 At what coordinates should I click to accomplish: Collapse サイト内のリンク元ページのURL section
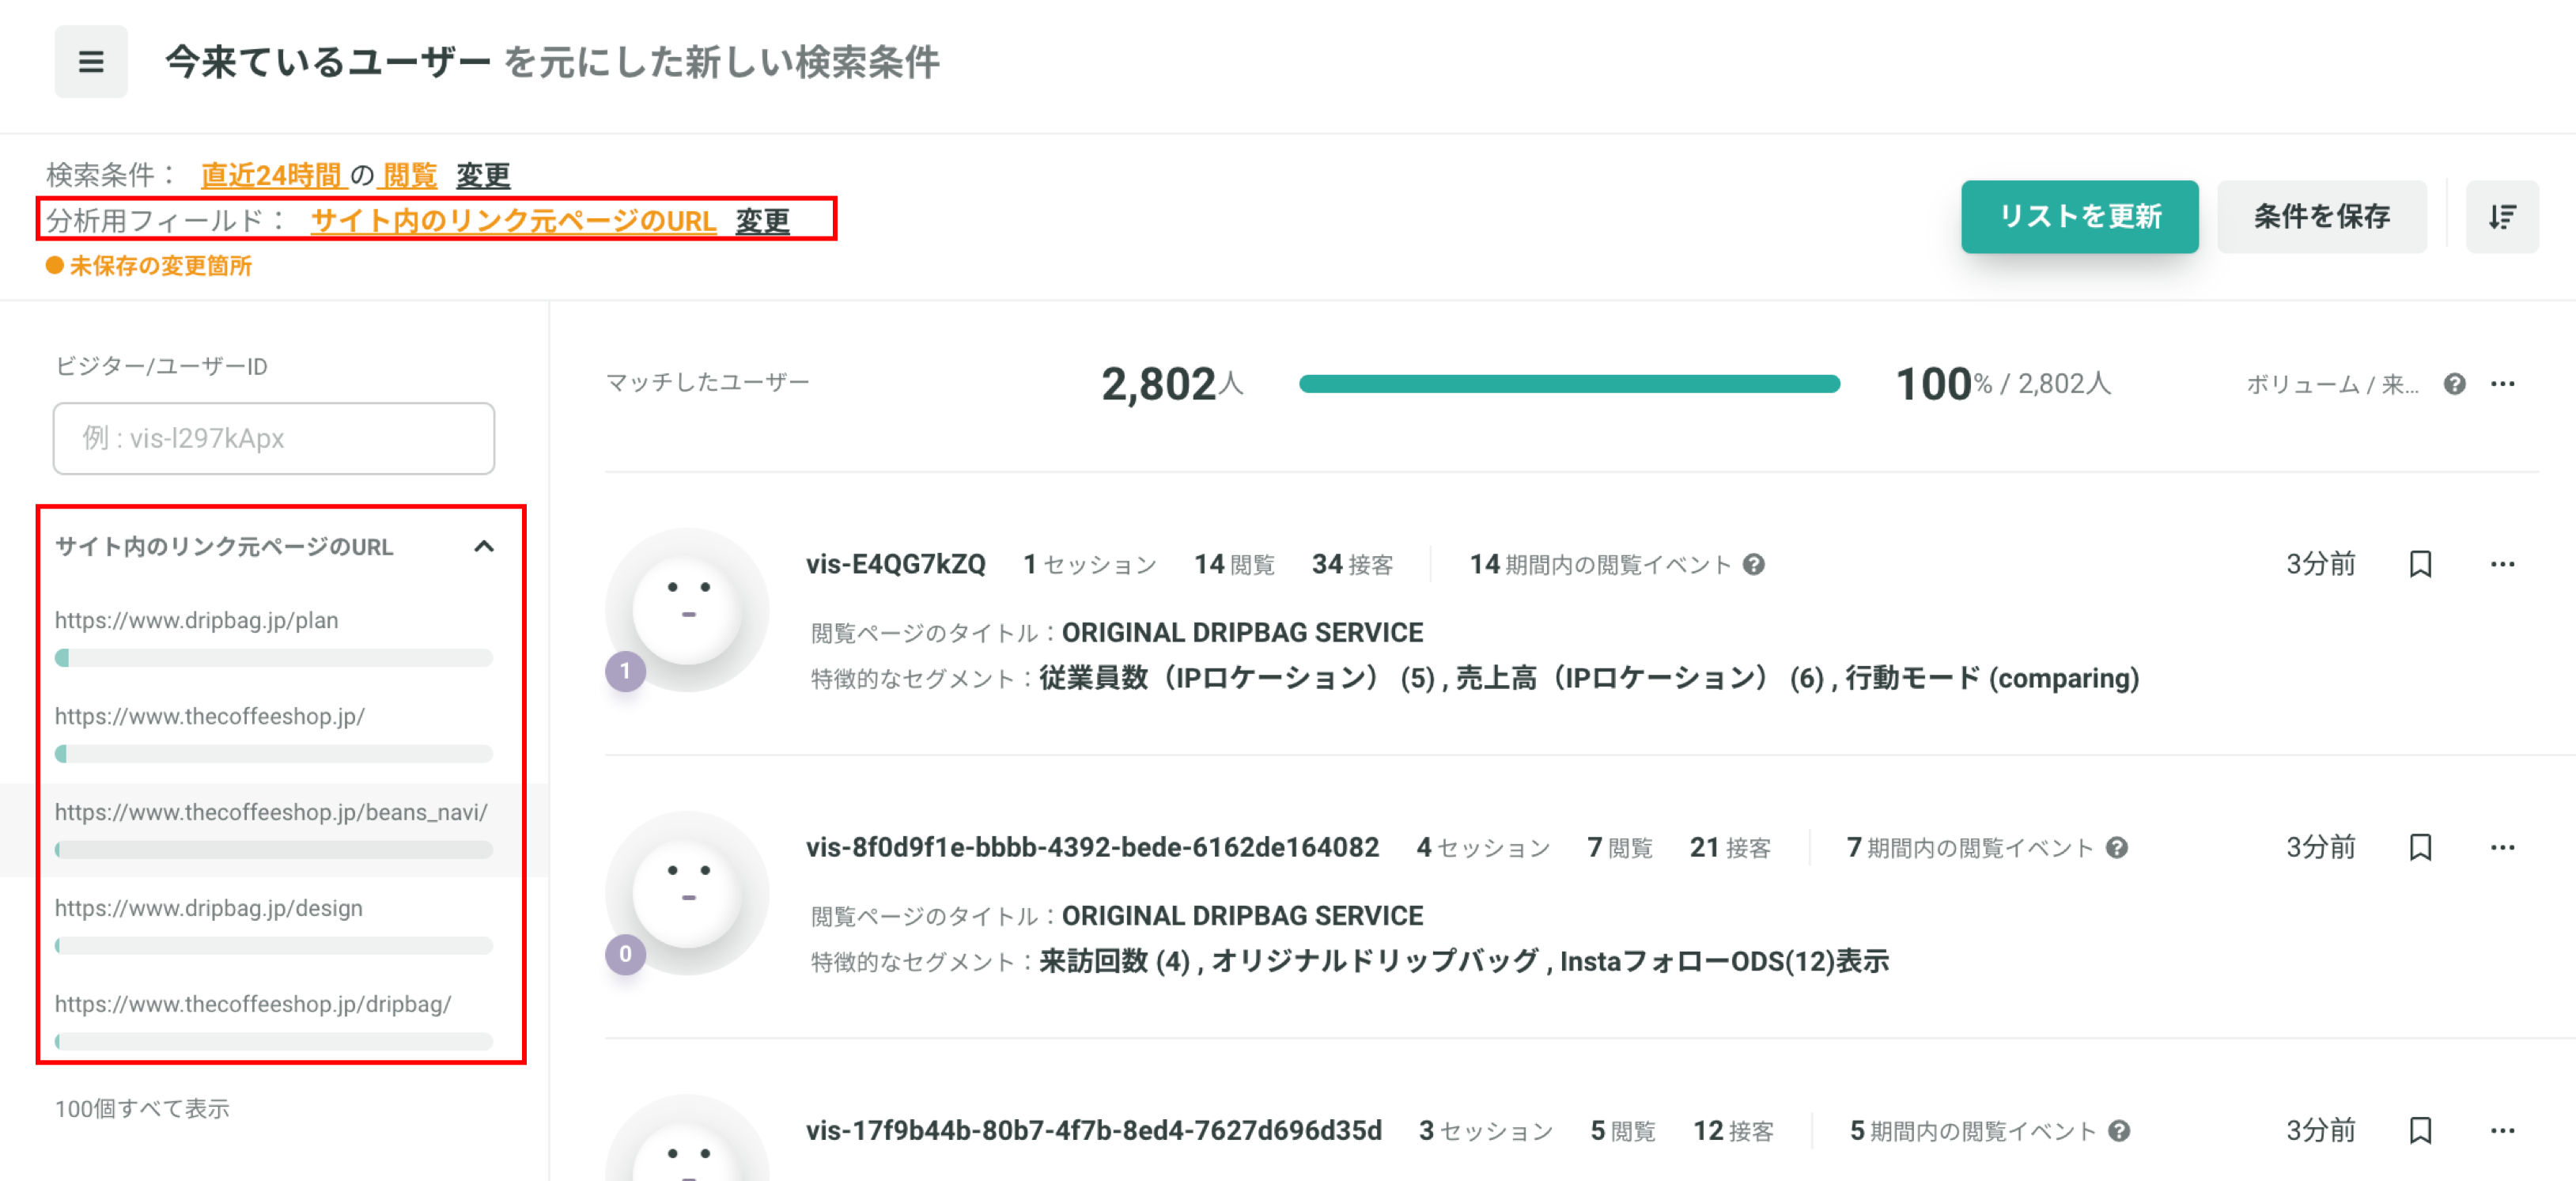[484, 546]
